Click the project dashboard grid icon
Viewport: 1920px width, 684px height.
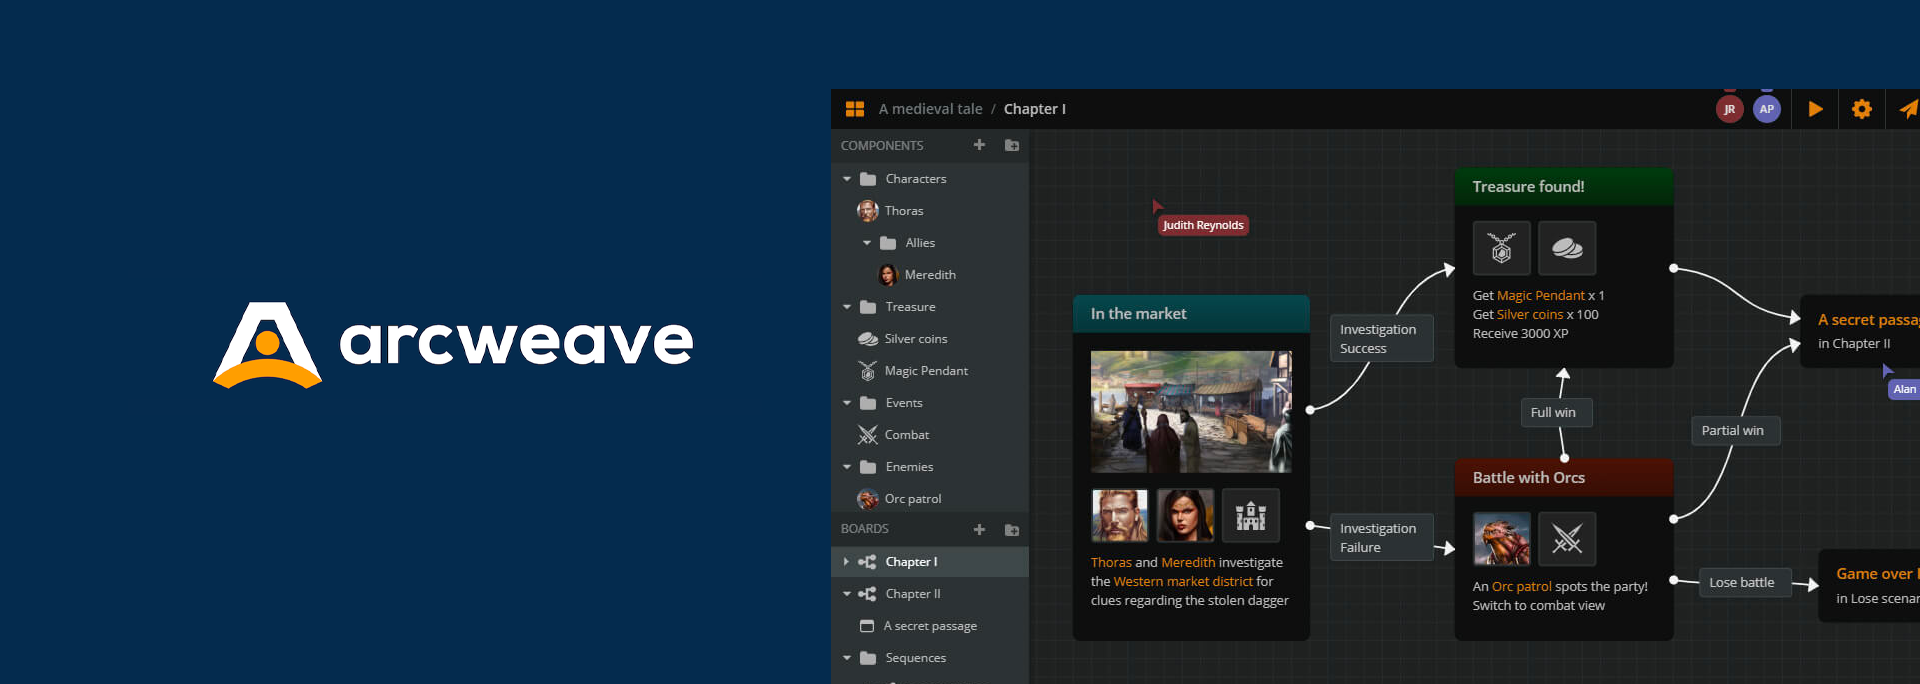tap(854, 109)
